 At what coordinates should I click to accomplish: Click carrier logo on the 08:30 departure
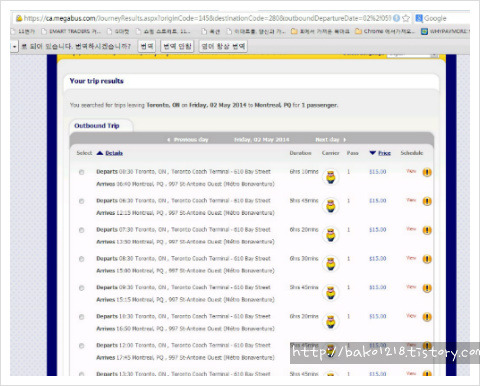[x=331, y=264]
